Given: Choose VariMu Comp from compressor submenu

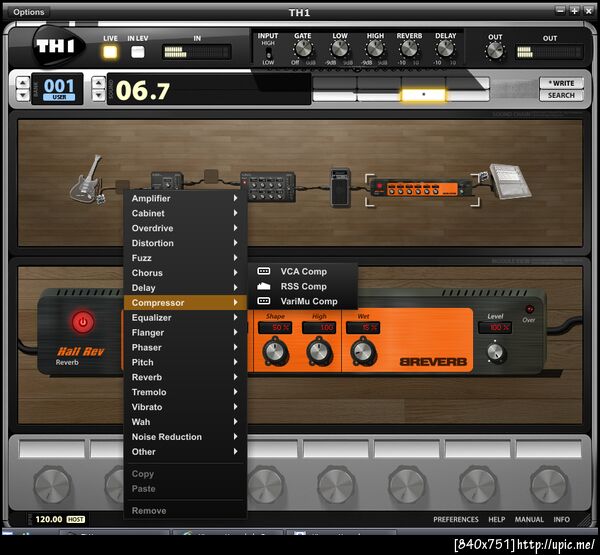Looking at the screenshot, I should [x=303, y=301].
